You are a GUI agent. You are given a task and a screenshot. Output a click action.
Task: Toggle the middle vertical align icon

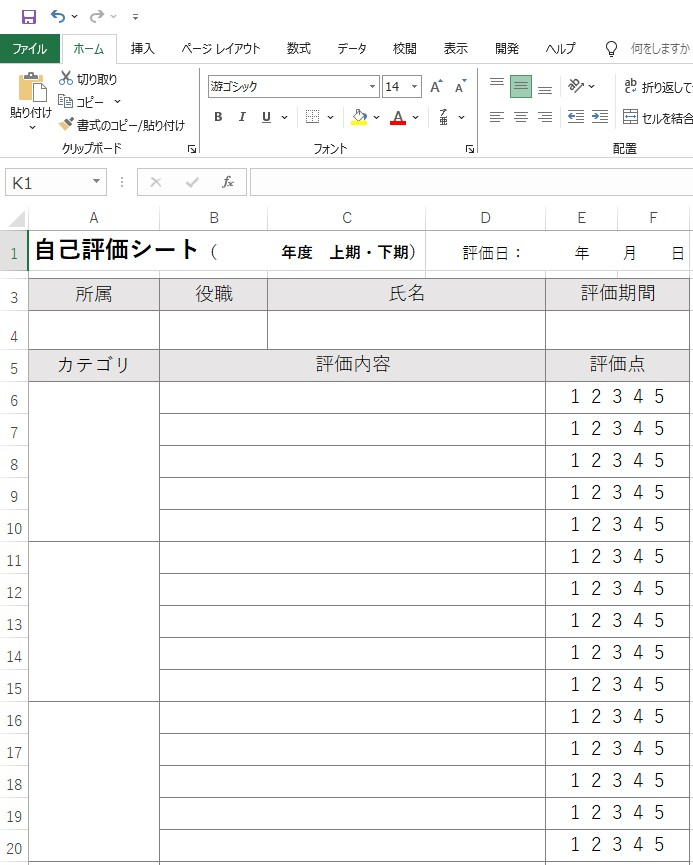click(521, 86)
